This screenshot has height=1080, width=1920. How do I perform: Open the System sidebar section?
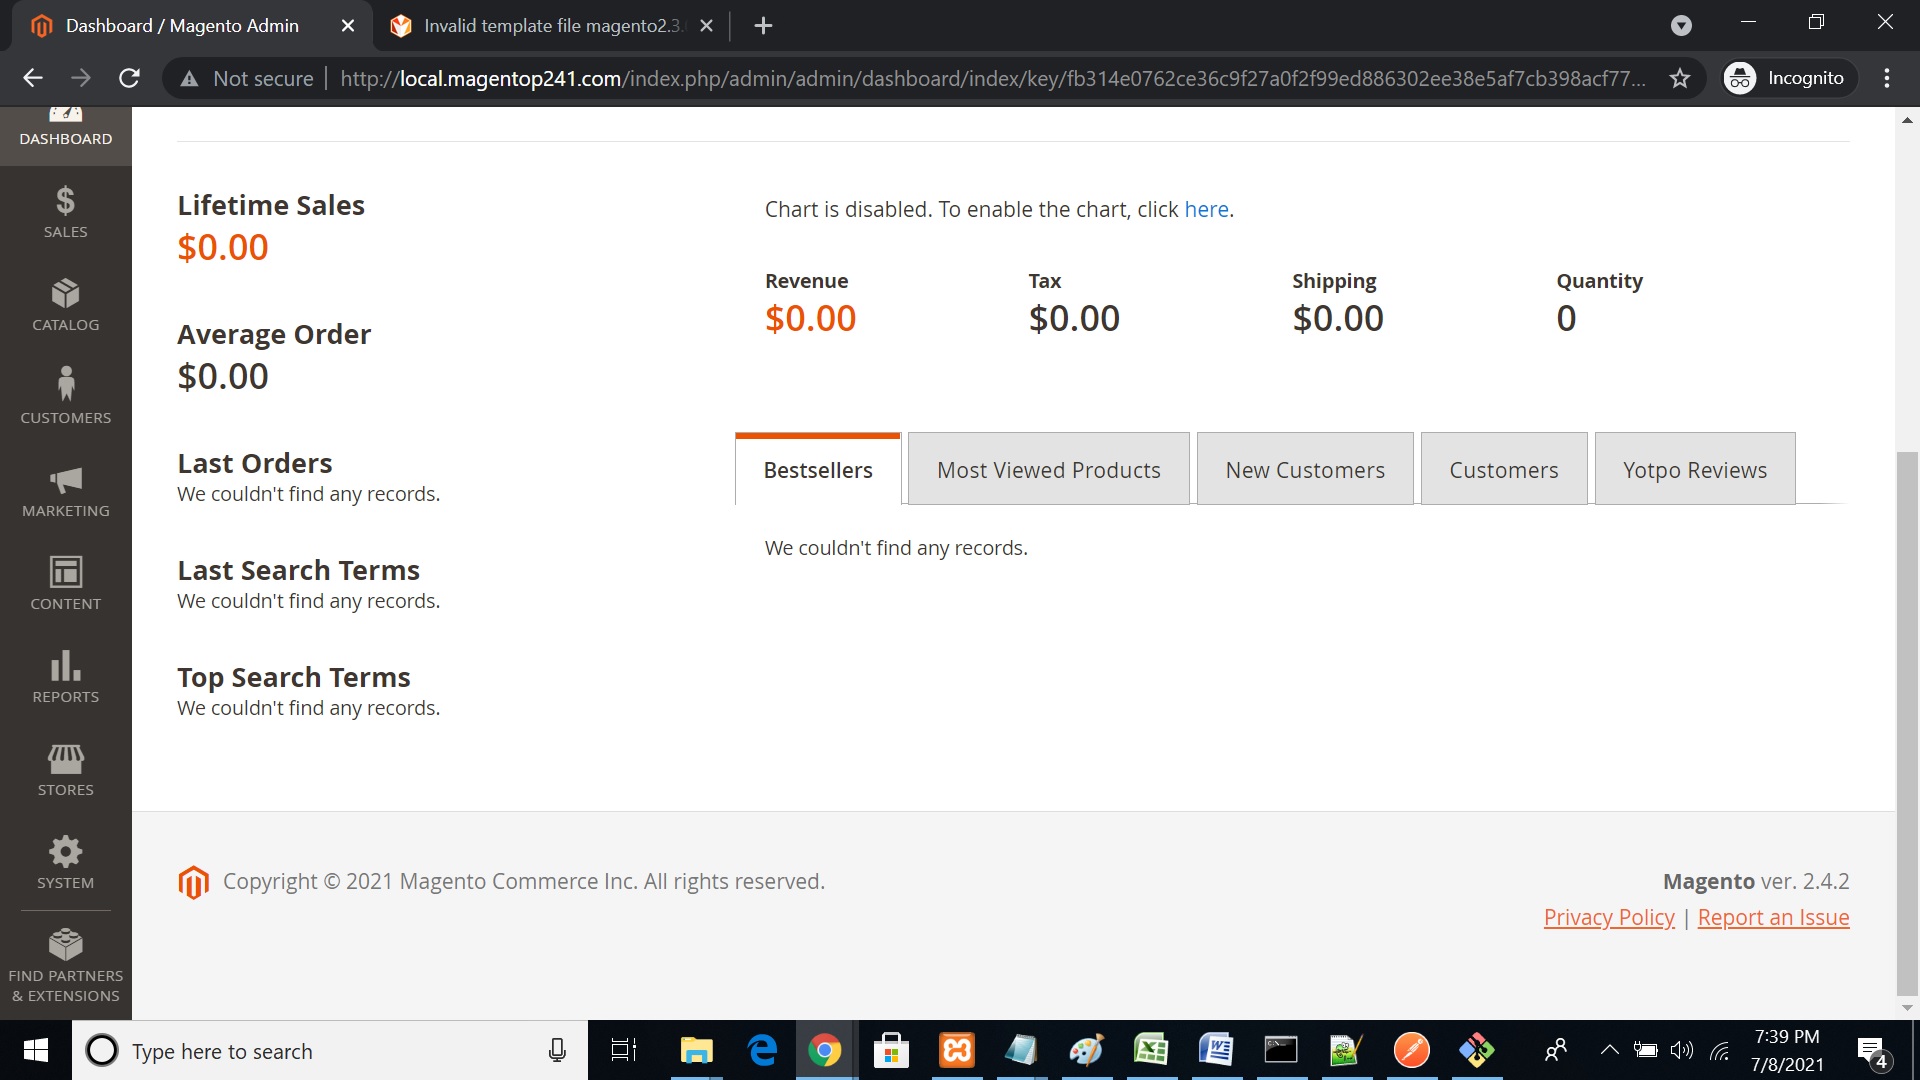[x=65, y=860]
